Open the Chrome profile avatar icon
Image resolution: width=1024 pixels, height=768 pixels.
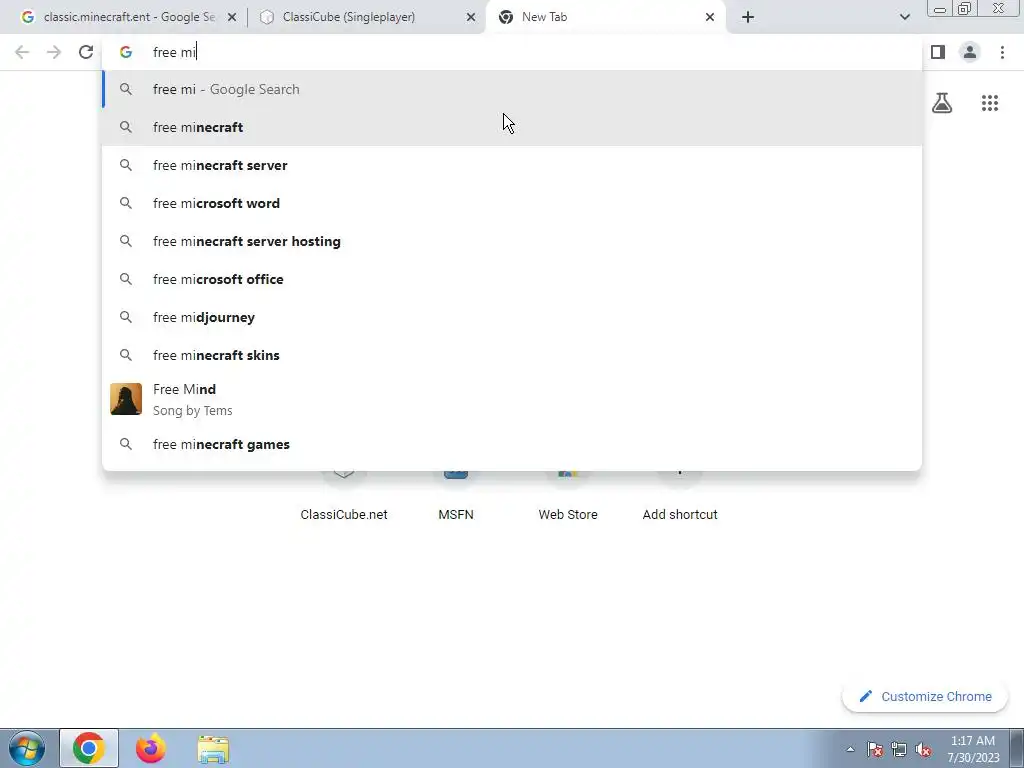tap(970, 52)
